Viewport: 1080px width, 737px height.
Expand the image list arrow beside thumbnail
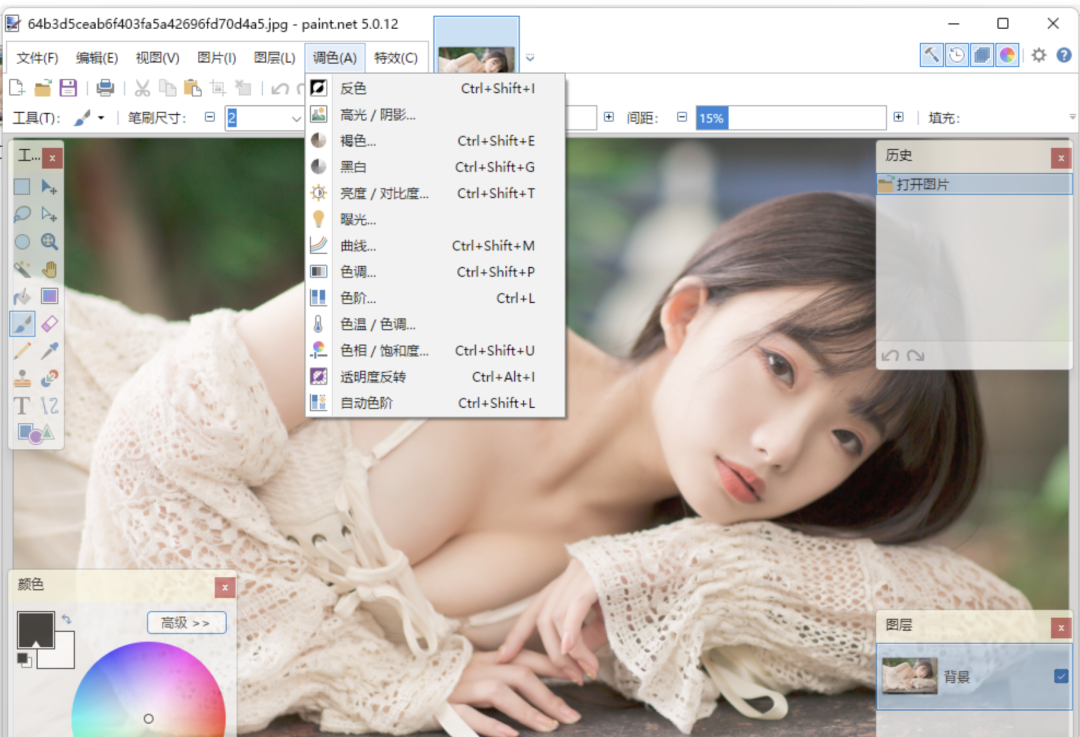coord(531,57)
